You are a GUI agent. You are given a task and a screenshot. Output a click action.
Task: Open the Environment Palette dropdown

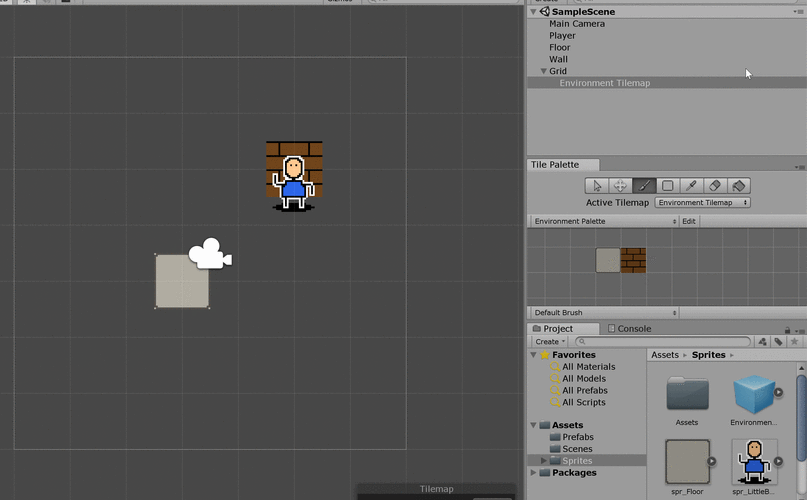tap(604, 221)
